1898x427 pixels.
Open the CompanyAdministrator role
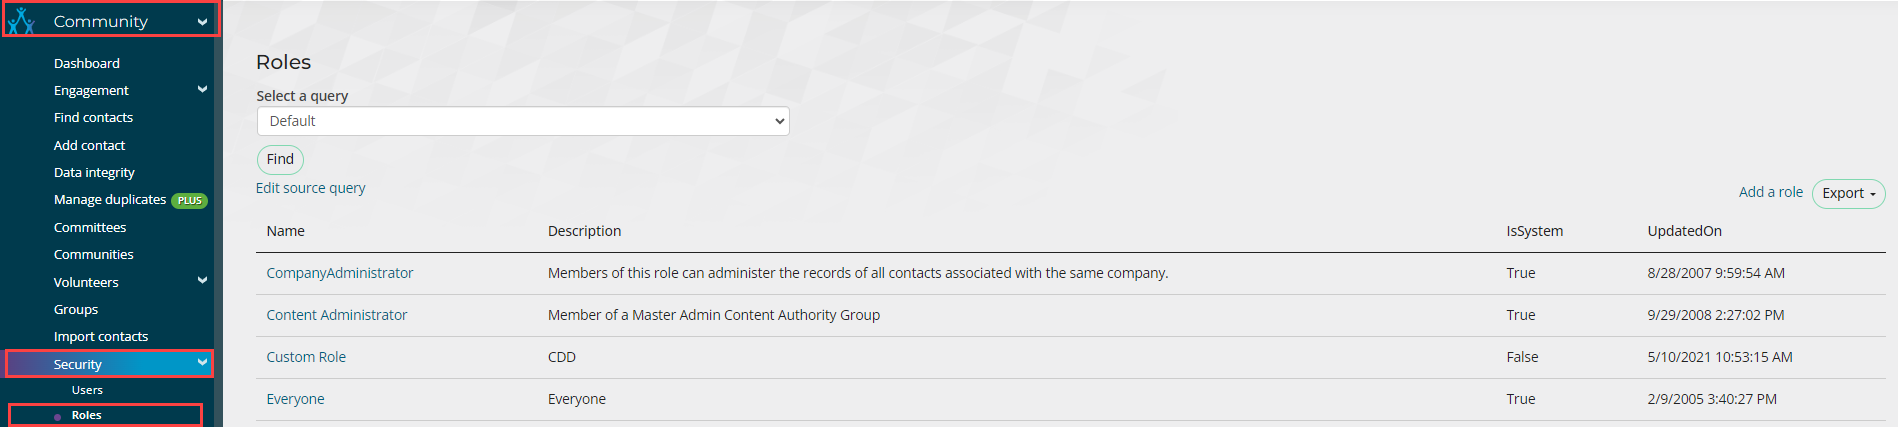[340, 273]
